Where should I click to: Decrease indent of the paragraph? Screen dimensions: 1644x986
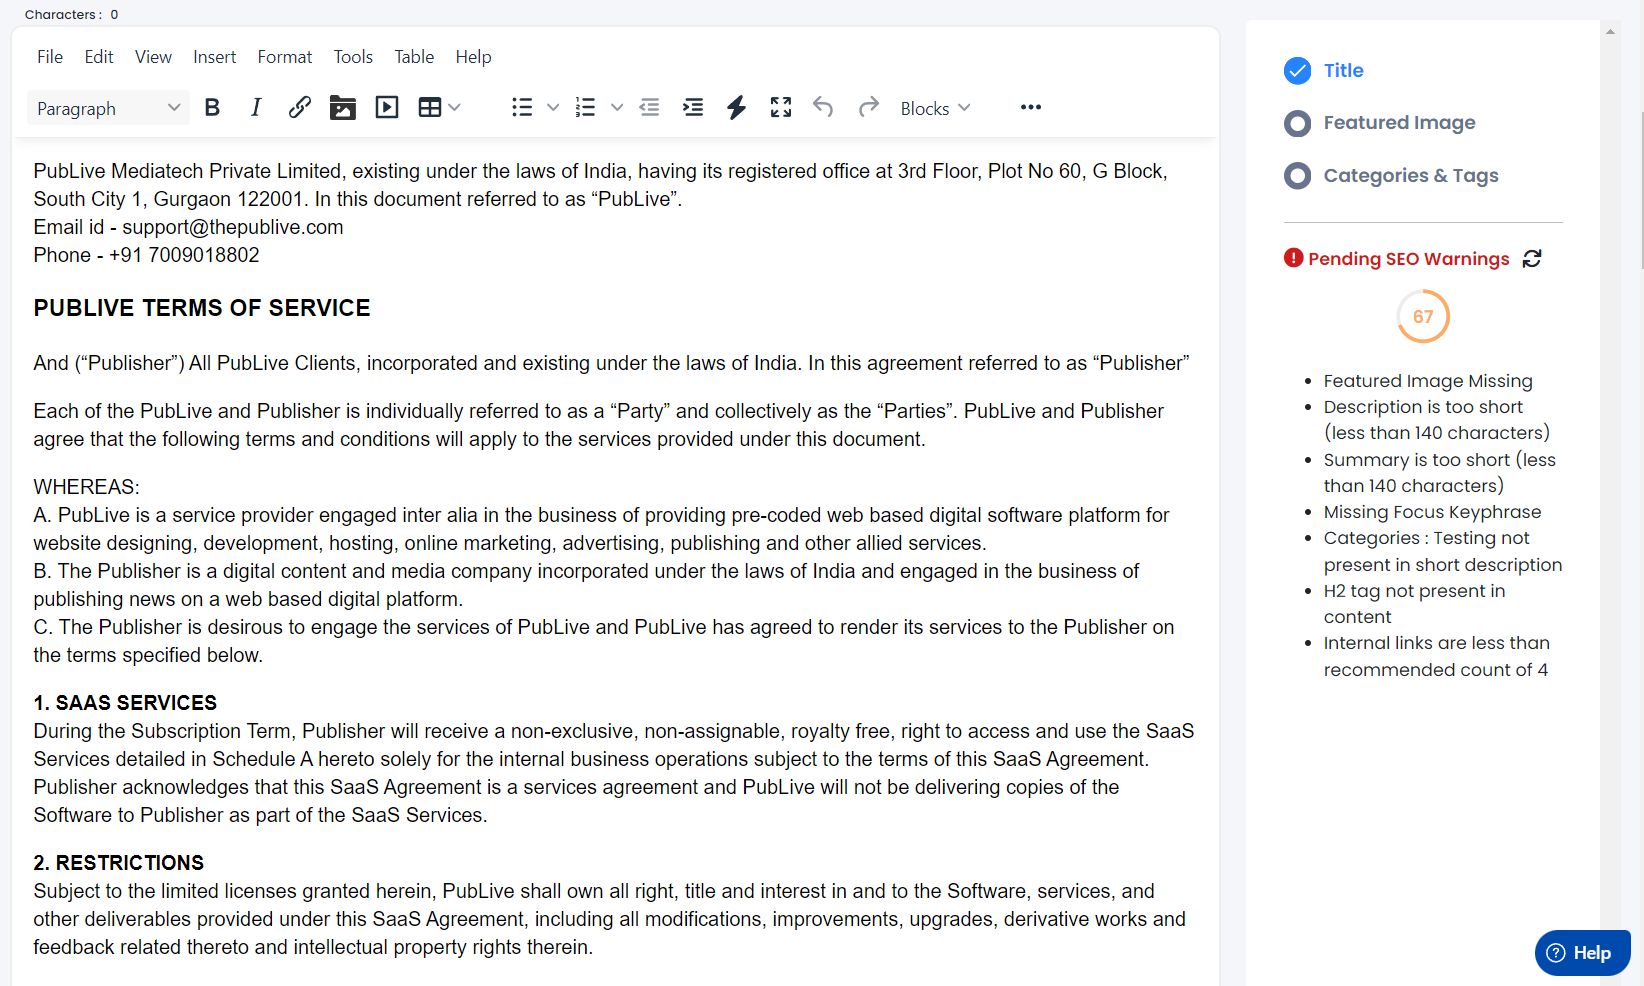click(x=650, y=108)
